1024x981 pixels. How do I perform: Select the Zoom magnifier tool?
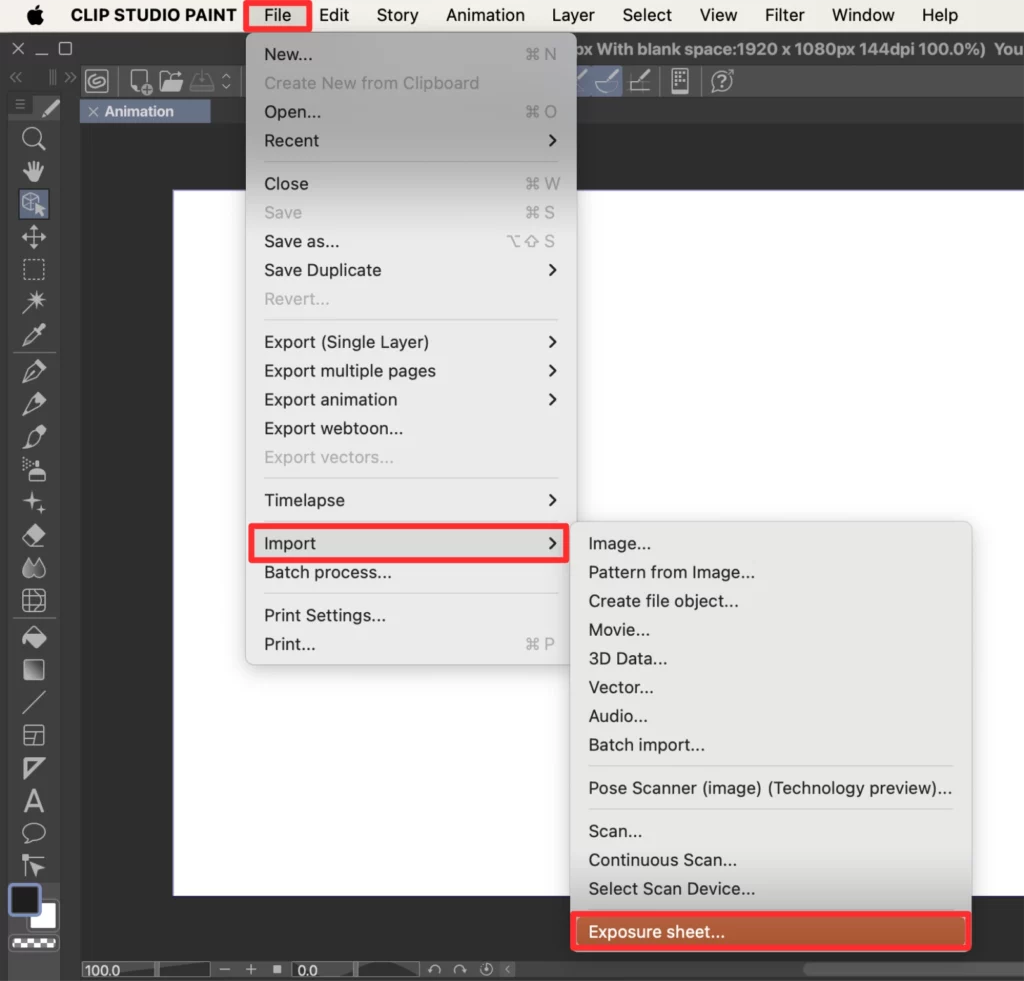[33, 138]
